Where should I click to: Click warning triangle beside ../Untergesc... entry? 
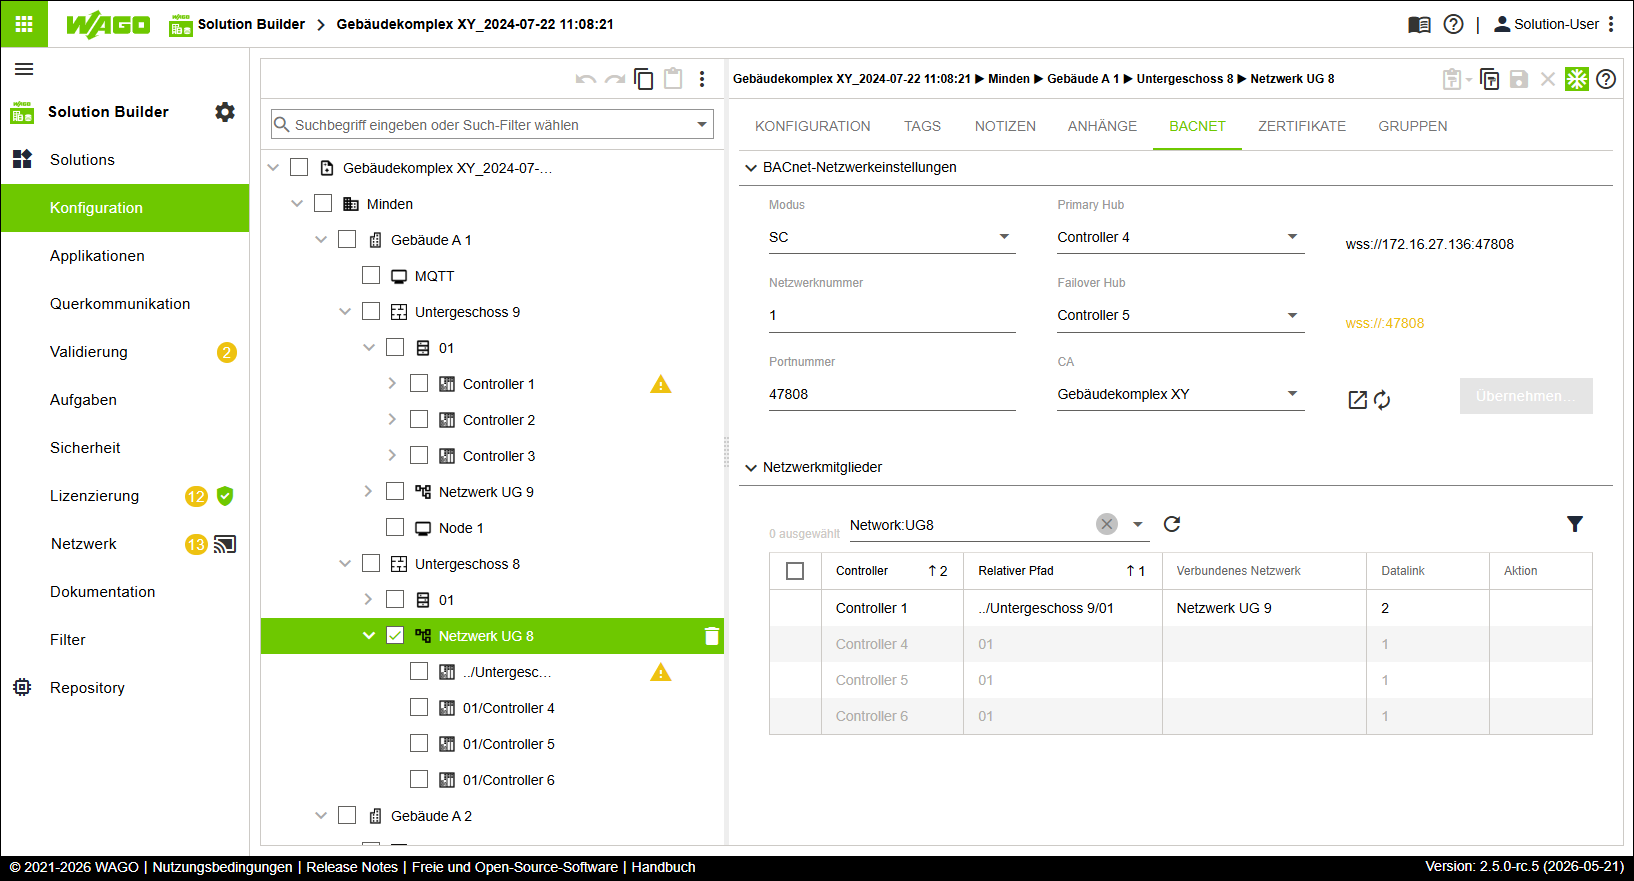[661, 672]
